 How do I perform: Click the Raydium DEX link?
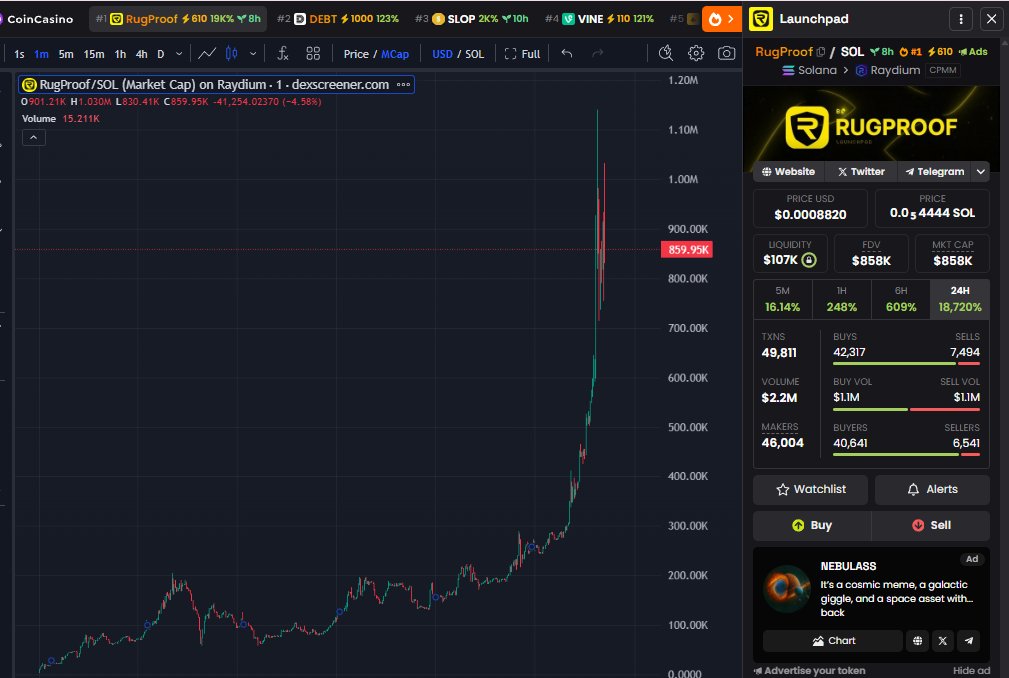888,70
